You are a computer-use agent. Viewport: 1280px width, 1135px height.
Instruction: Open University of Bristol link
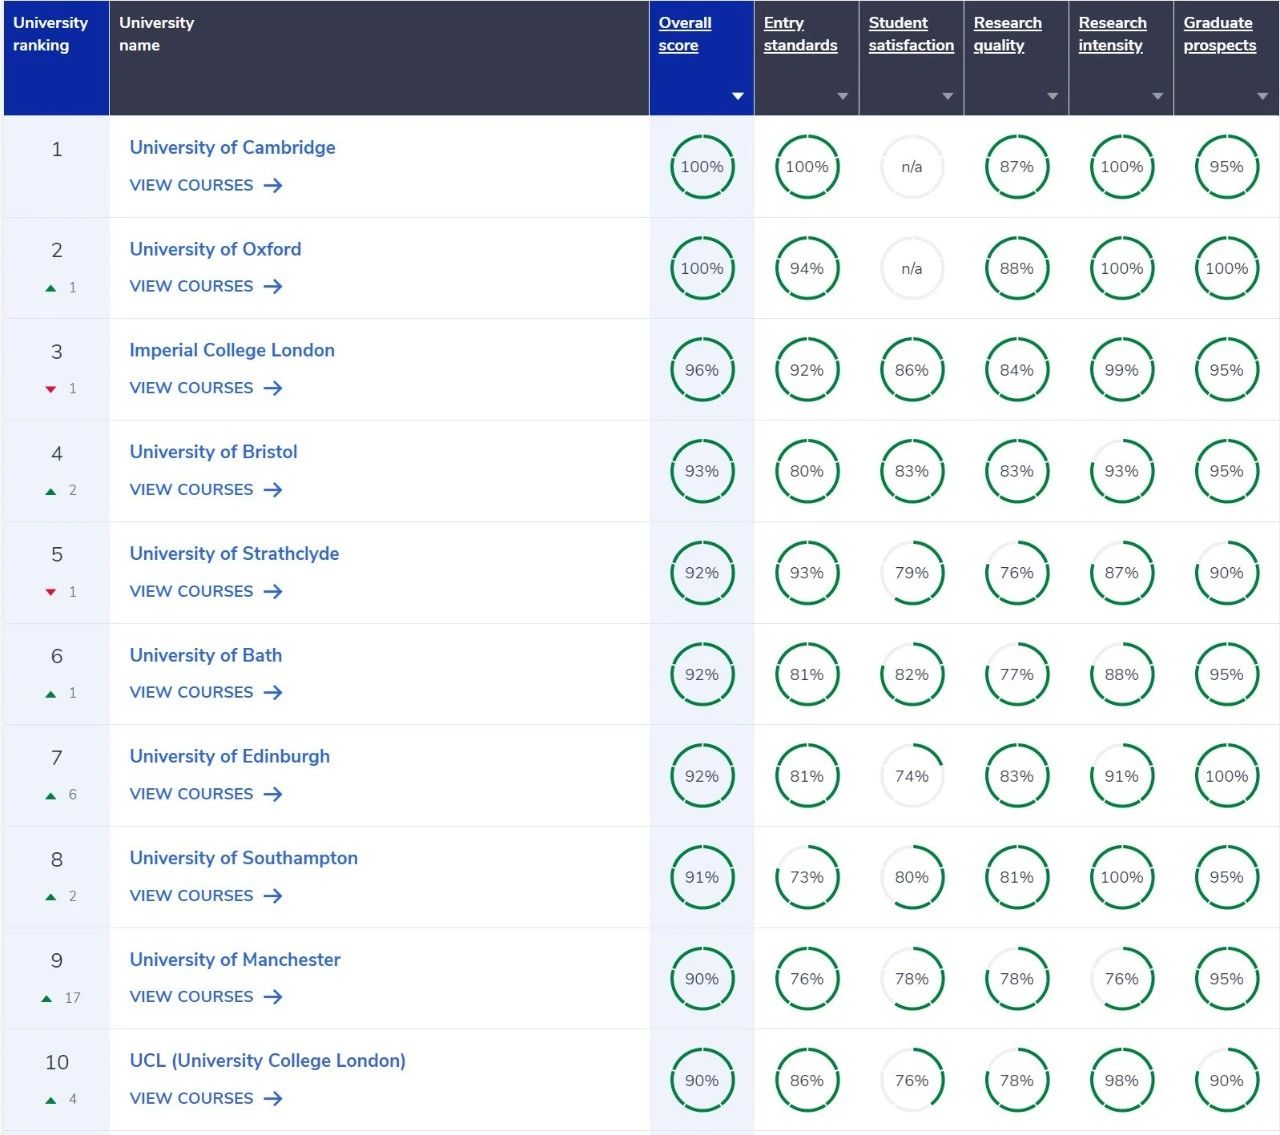[213, 452]
